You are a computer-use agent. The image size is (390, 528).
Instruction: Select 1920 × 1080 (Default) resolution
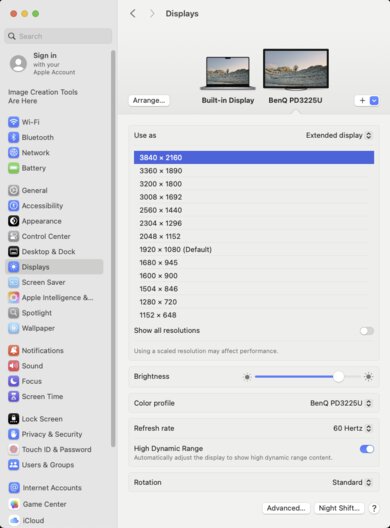click(254, 250)
